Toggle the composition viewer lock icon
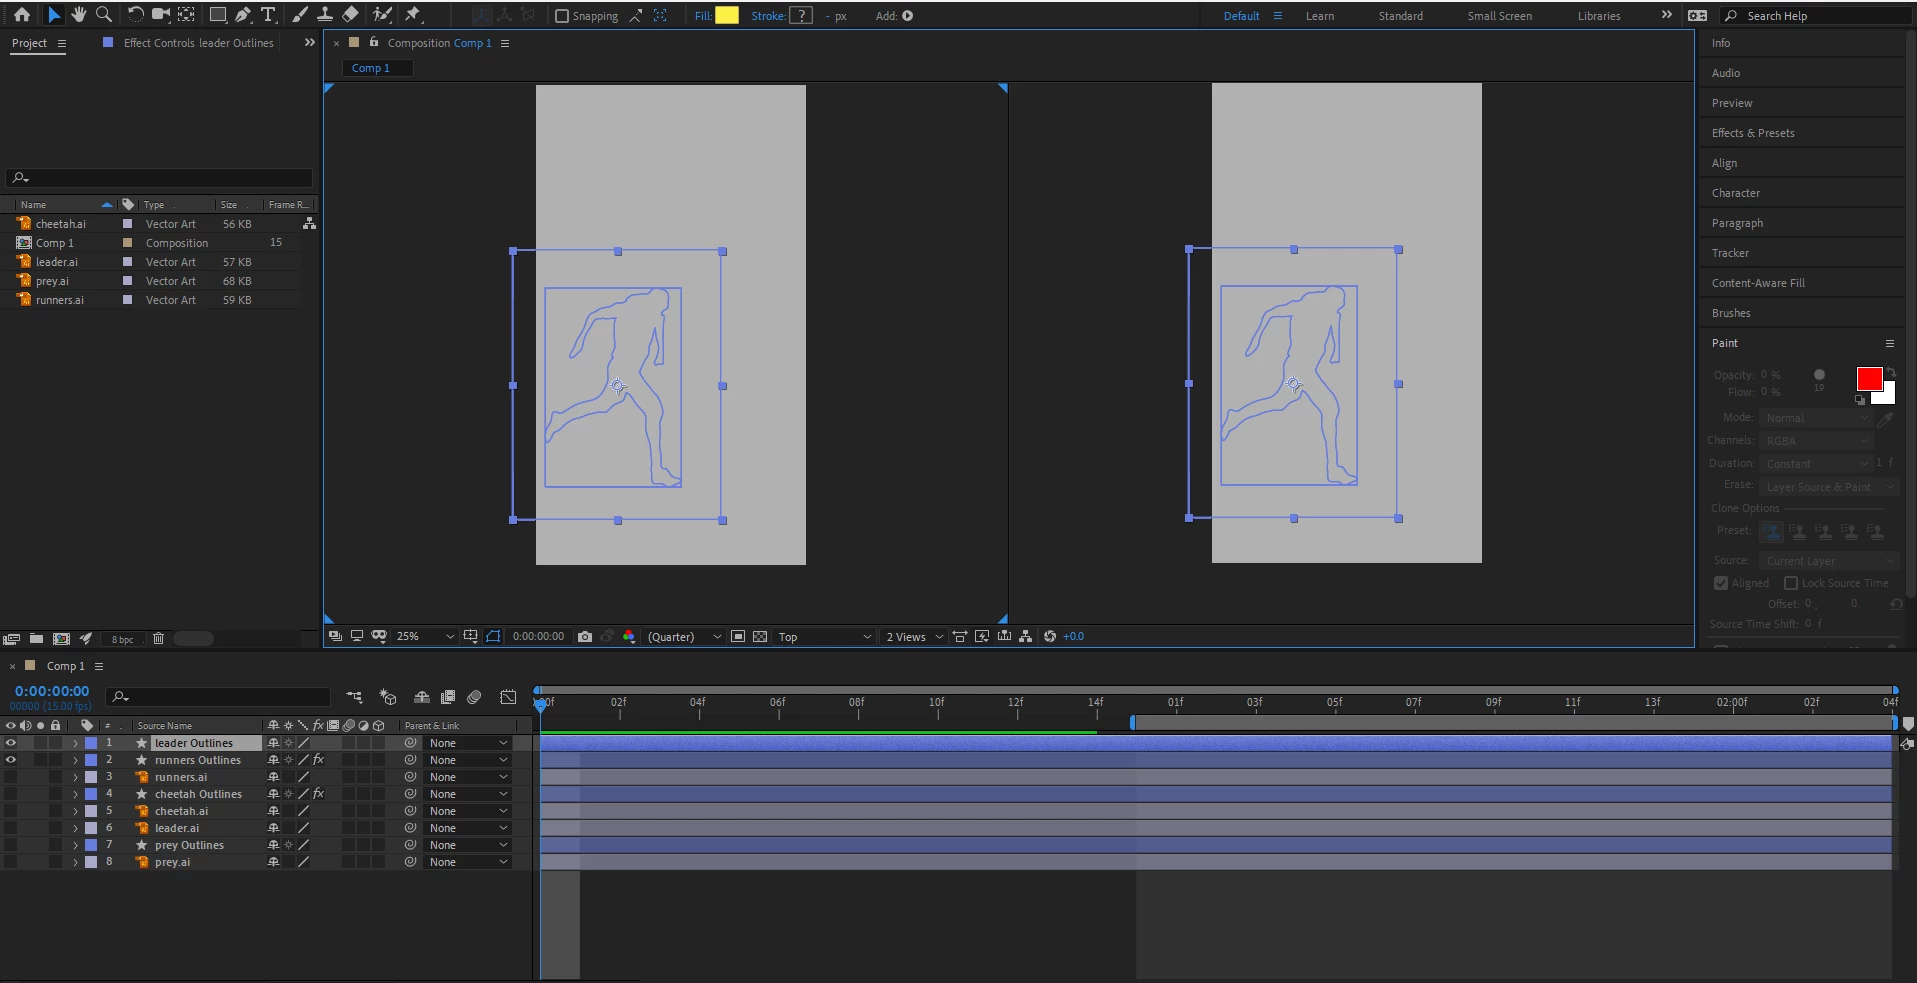The height and width of the screenshot is (983, 1917). click(x=374, y=42)
